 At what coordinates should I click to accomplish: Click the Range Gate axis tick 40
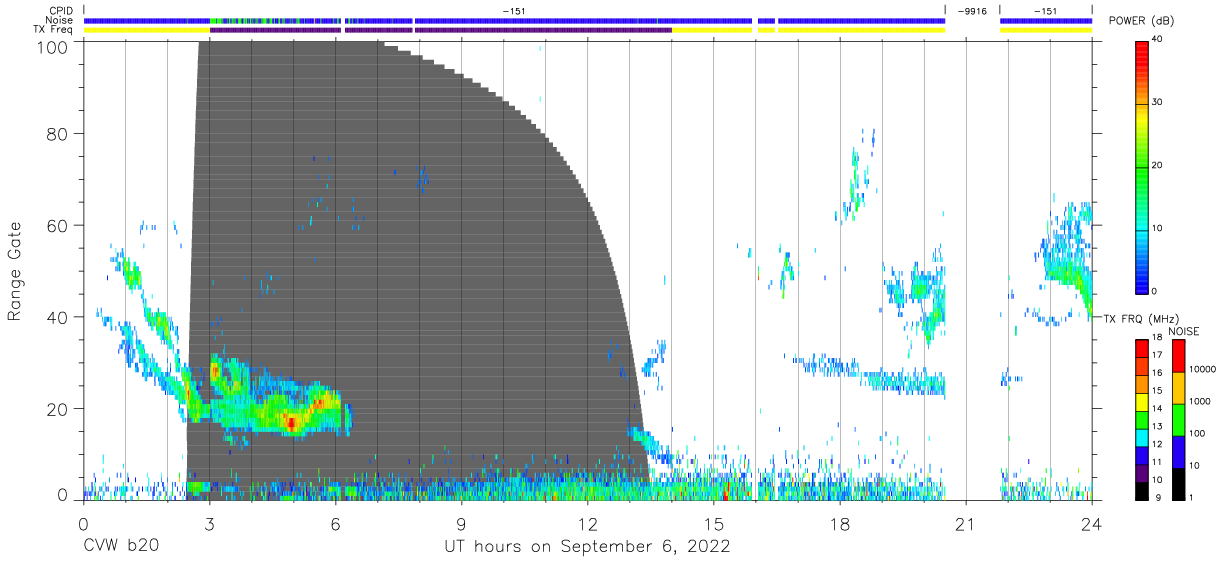(x=59, y=318)
